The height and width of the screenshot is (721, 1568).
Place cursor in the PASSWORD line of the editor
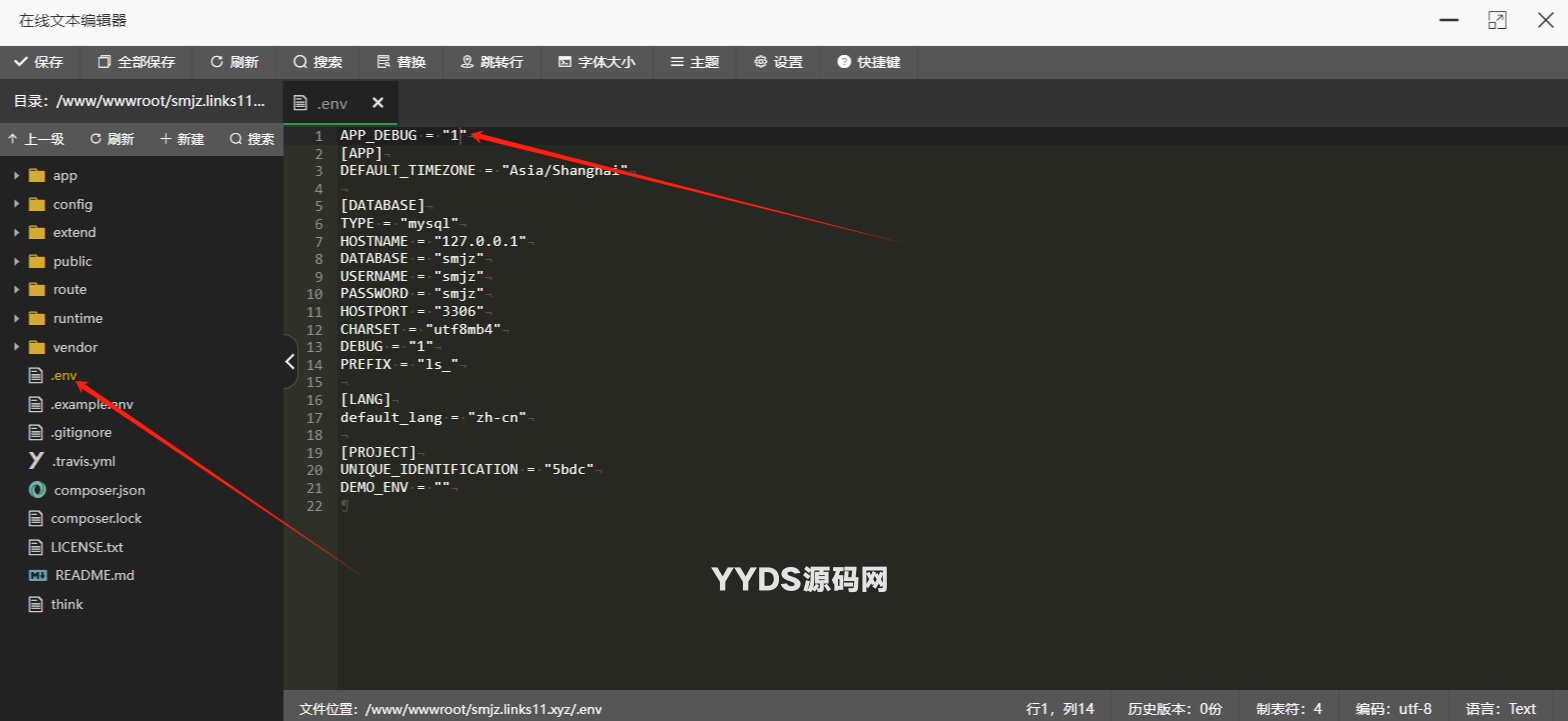(412, 294)
